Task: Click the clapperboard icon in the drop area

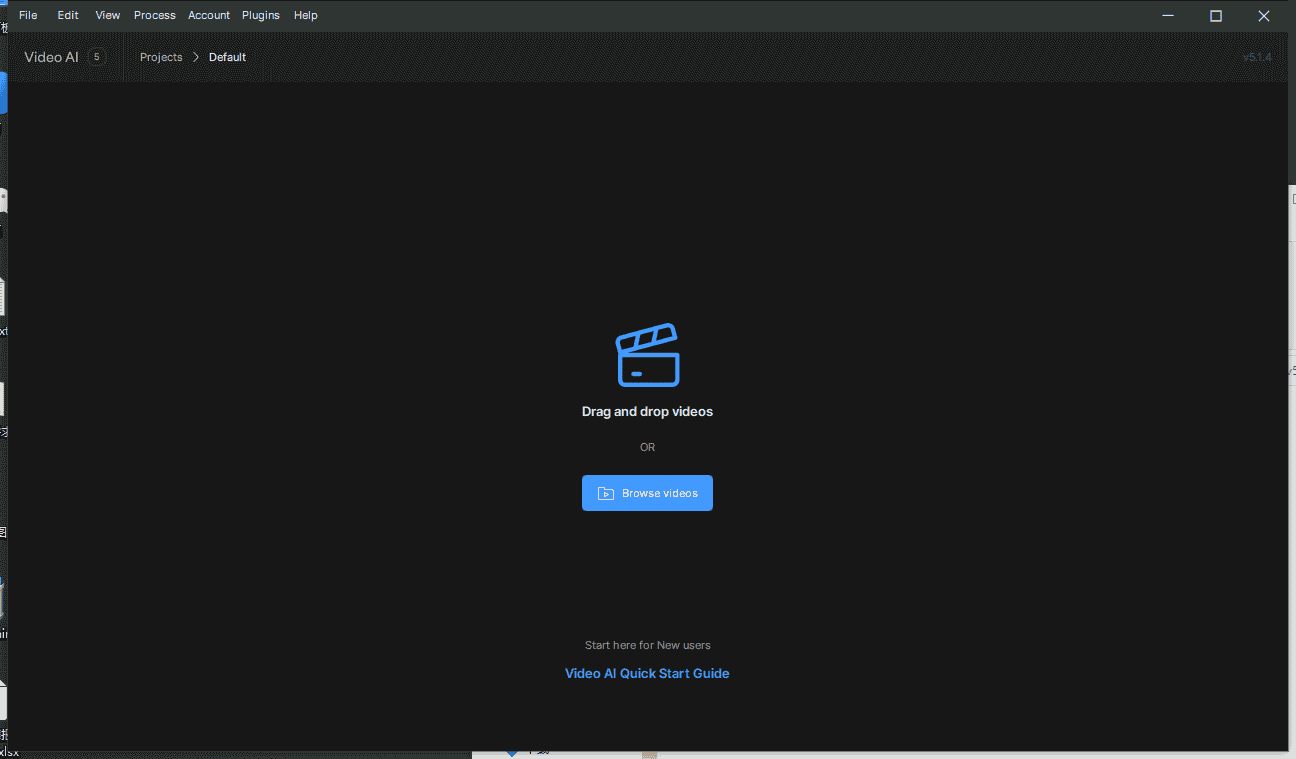Action: 647,355
